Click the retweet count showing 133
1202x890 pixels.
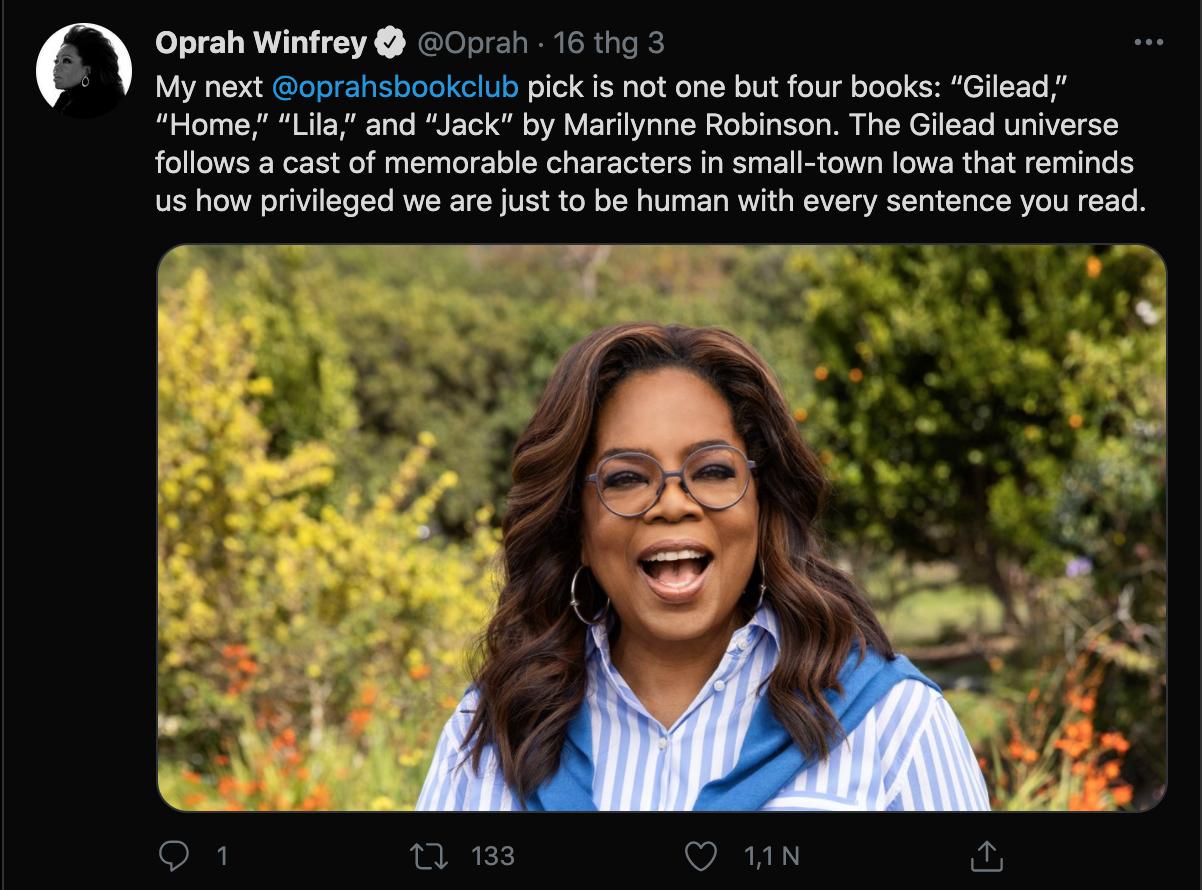(490, 857)
